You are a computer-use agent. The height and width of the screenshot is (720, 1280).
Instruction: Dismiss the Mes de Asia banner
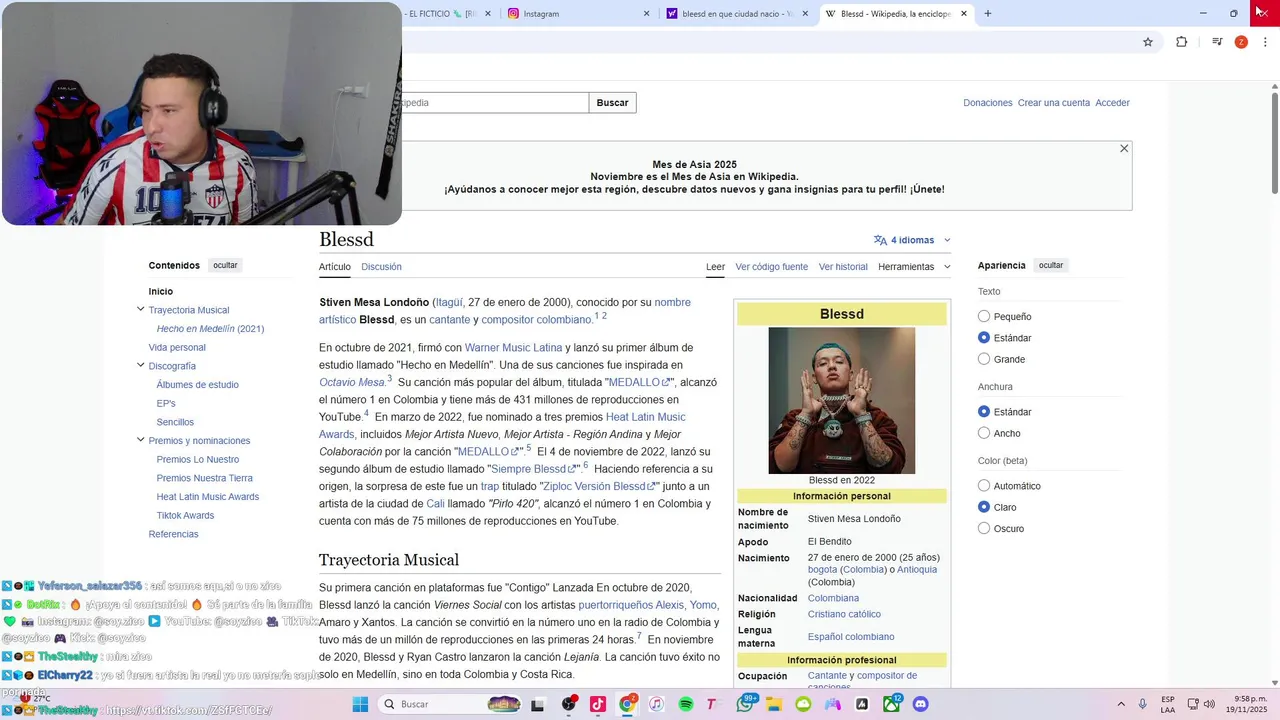[1124, 149]
